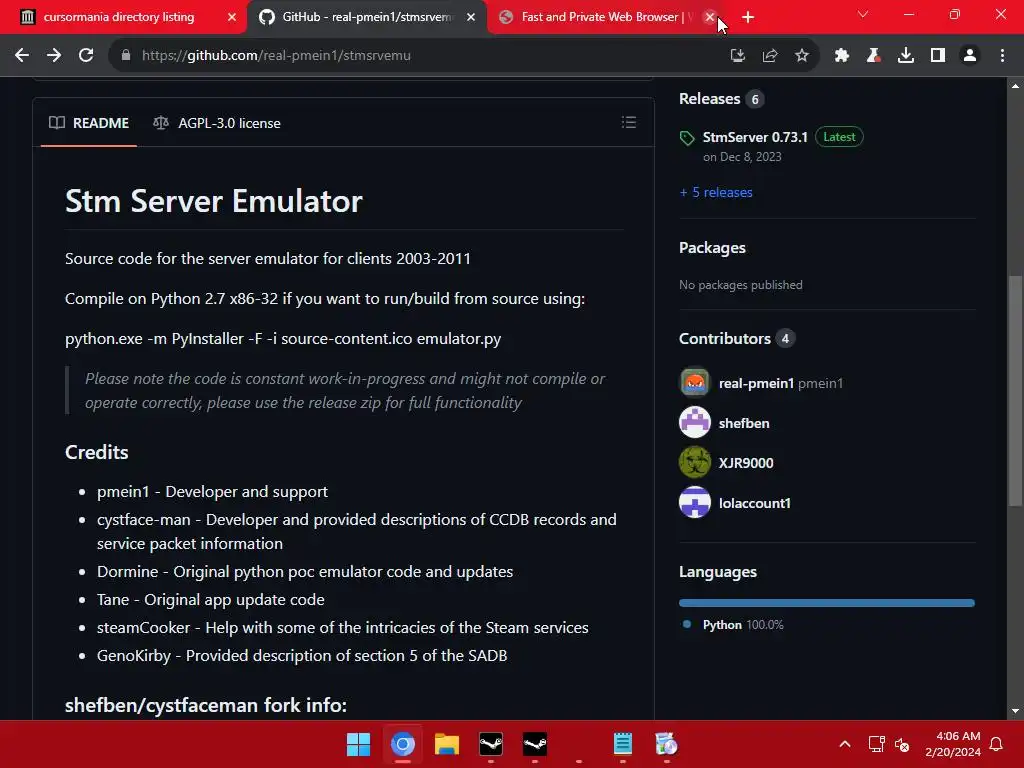This screenshot has width=1024, height=768.
Task: Close the cursormania directory listing tab
Action: (232, 17)
